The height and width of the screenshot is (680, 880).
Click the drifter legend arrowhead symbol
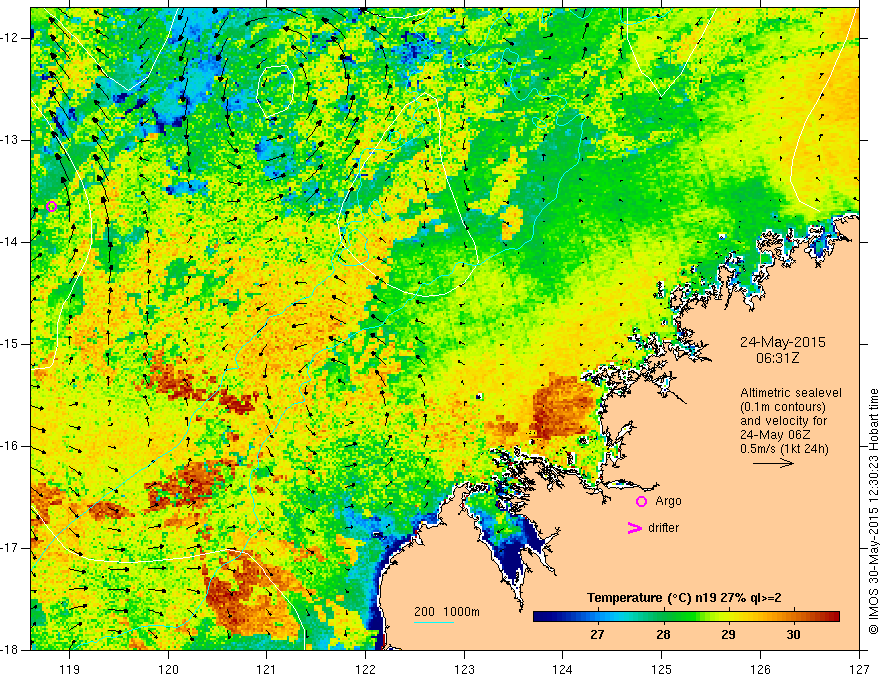(x=634, y=528)
